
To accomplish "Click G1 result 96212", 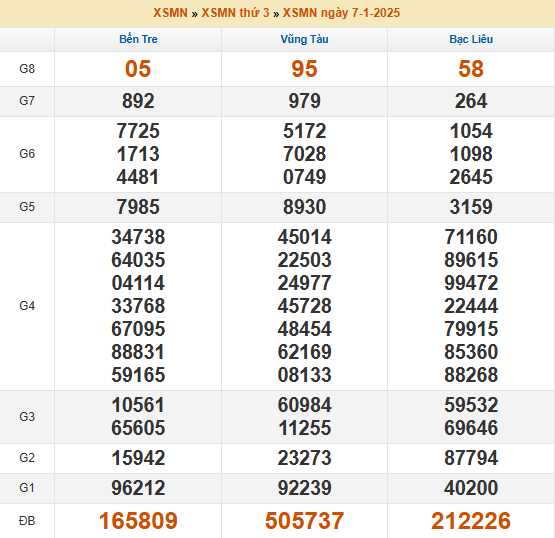I will pyautogui.click(x=138, y=488).
